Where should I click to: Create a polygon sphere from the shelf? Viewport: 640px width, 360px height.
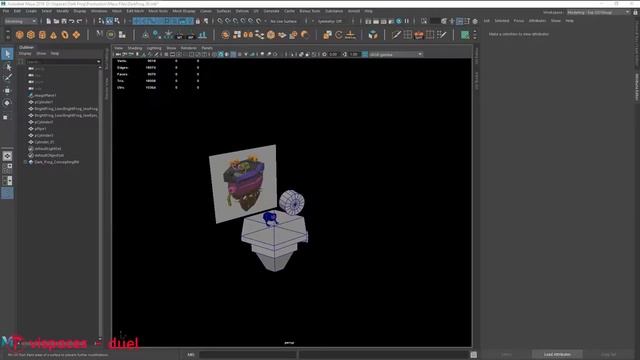[x=20, y=35]
